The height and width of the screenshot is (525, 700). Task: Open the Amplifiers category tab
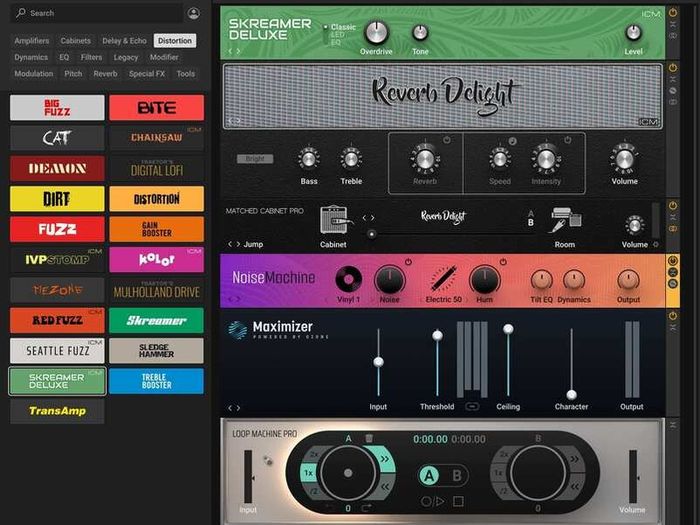[x=32, y=41]
